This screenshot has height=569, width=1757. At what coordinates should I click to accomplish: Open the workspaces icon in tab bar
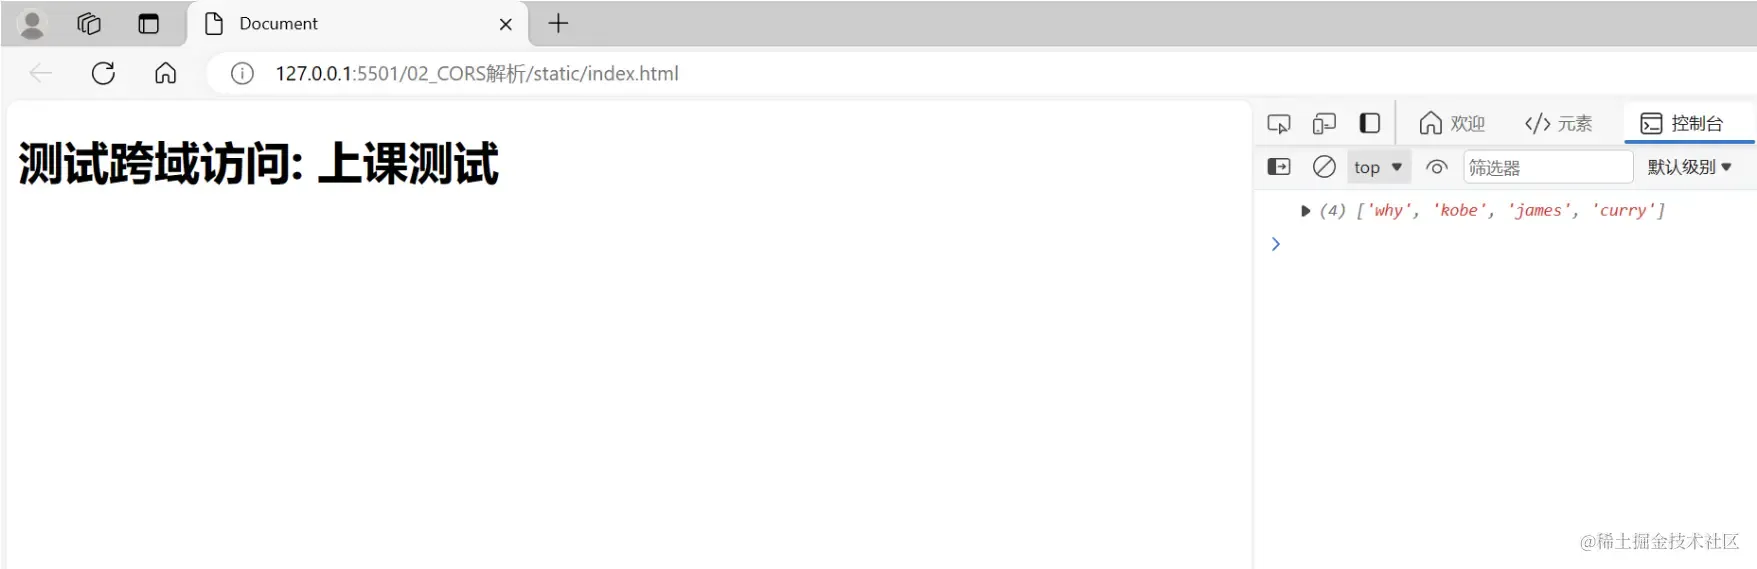click(x=89, y=24)
